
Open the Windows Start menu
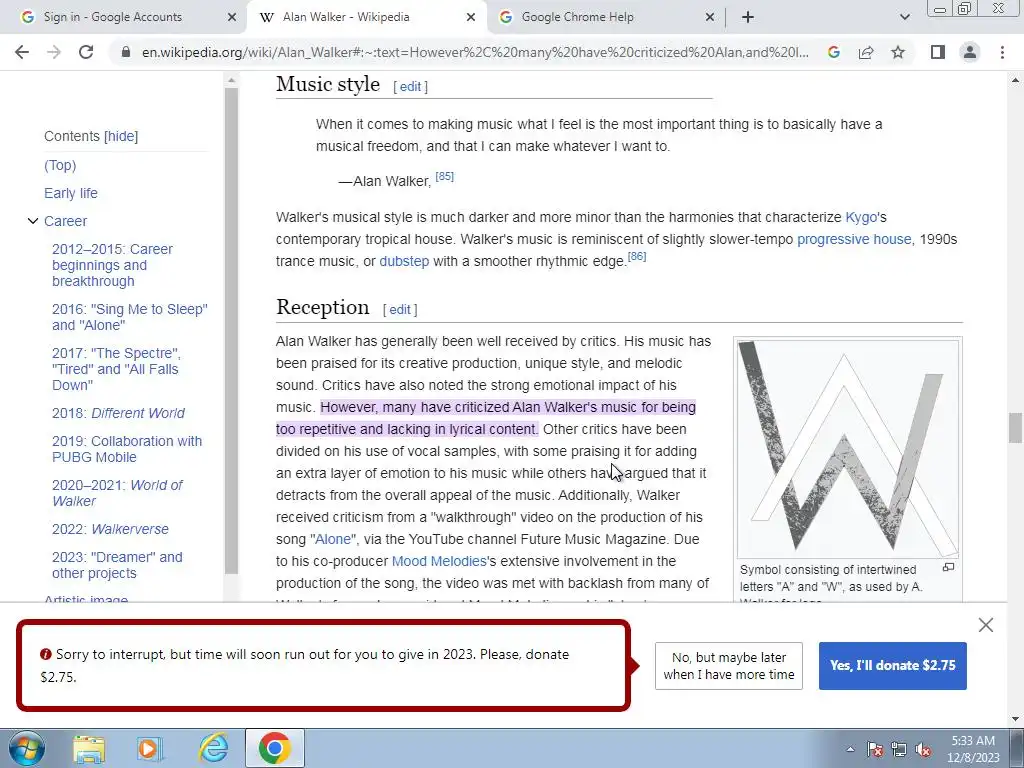tap(27, 748)
